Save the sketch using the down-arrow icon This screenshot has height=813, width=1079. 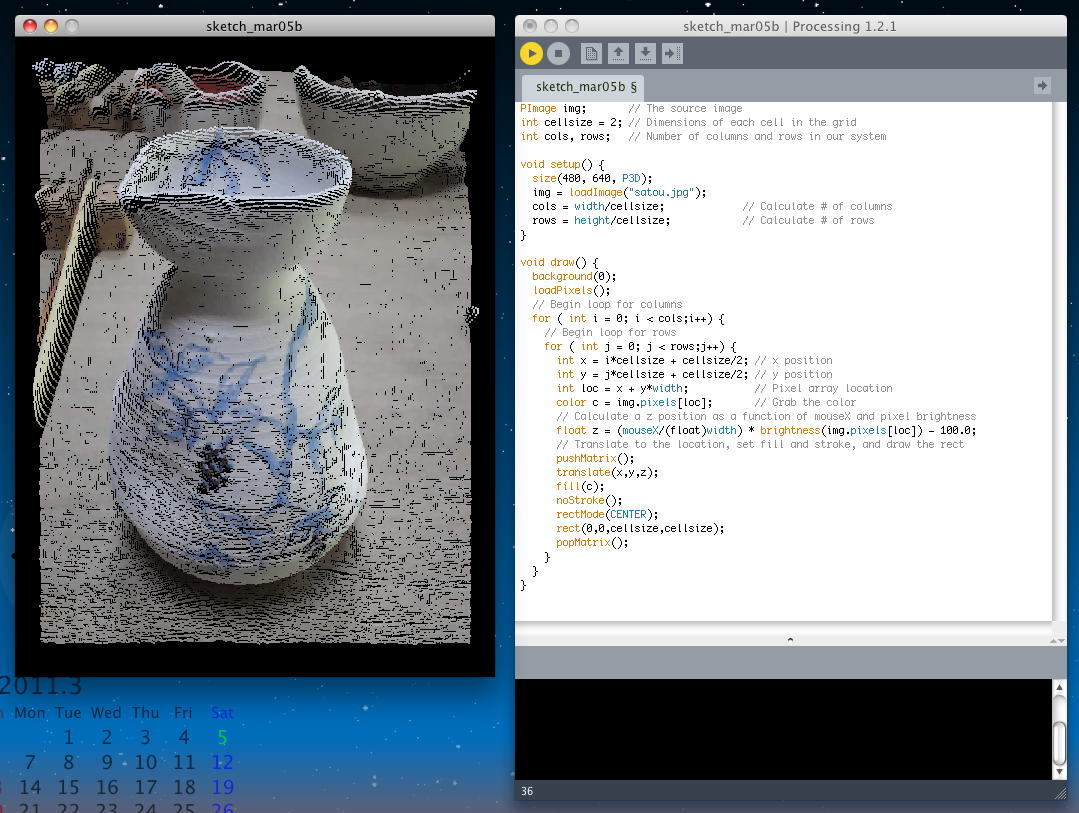click(x=646, y=53)
